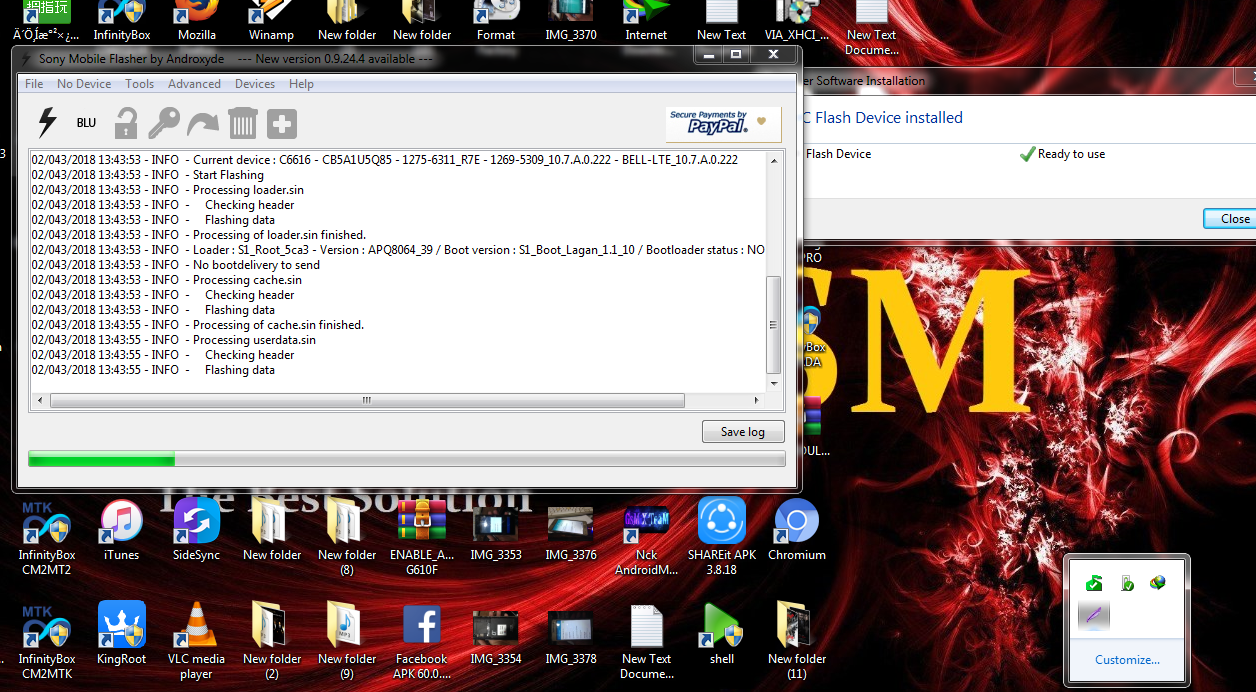1256x692 pixels.
Task: Click the log's horizontal scrollbar thumb
Action: tap(366, 400)
